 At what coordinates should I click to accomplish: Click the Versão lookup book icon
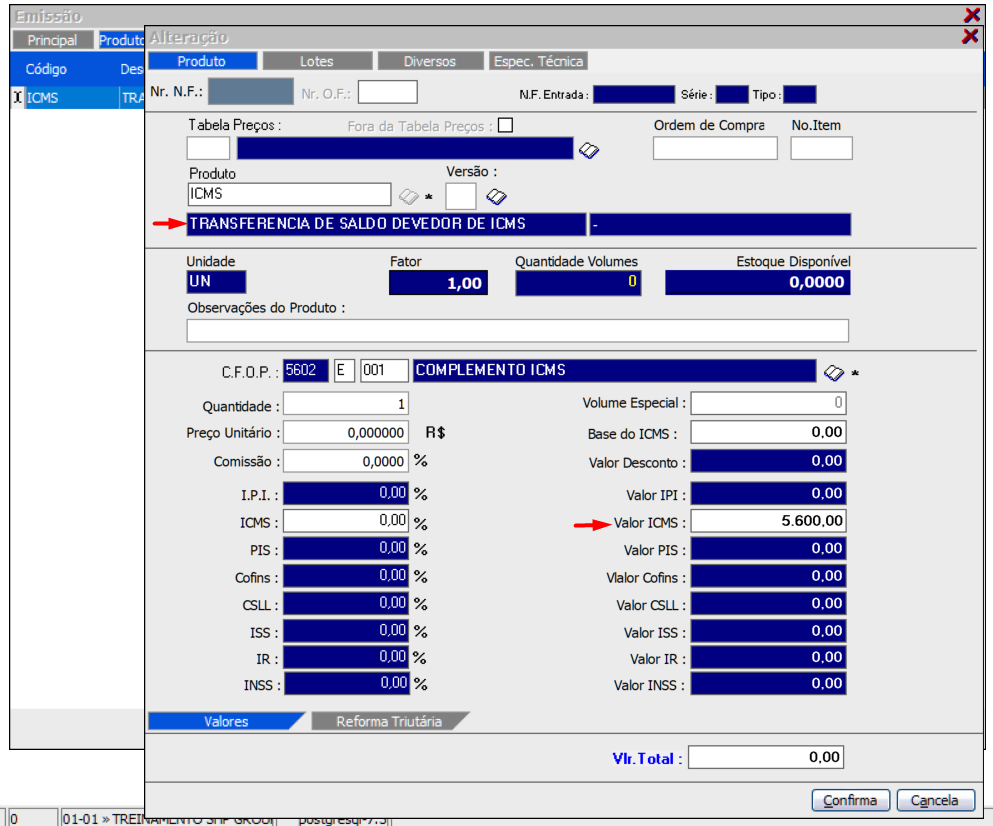click(497, 195)
